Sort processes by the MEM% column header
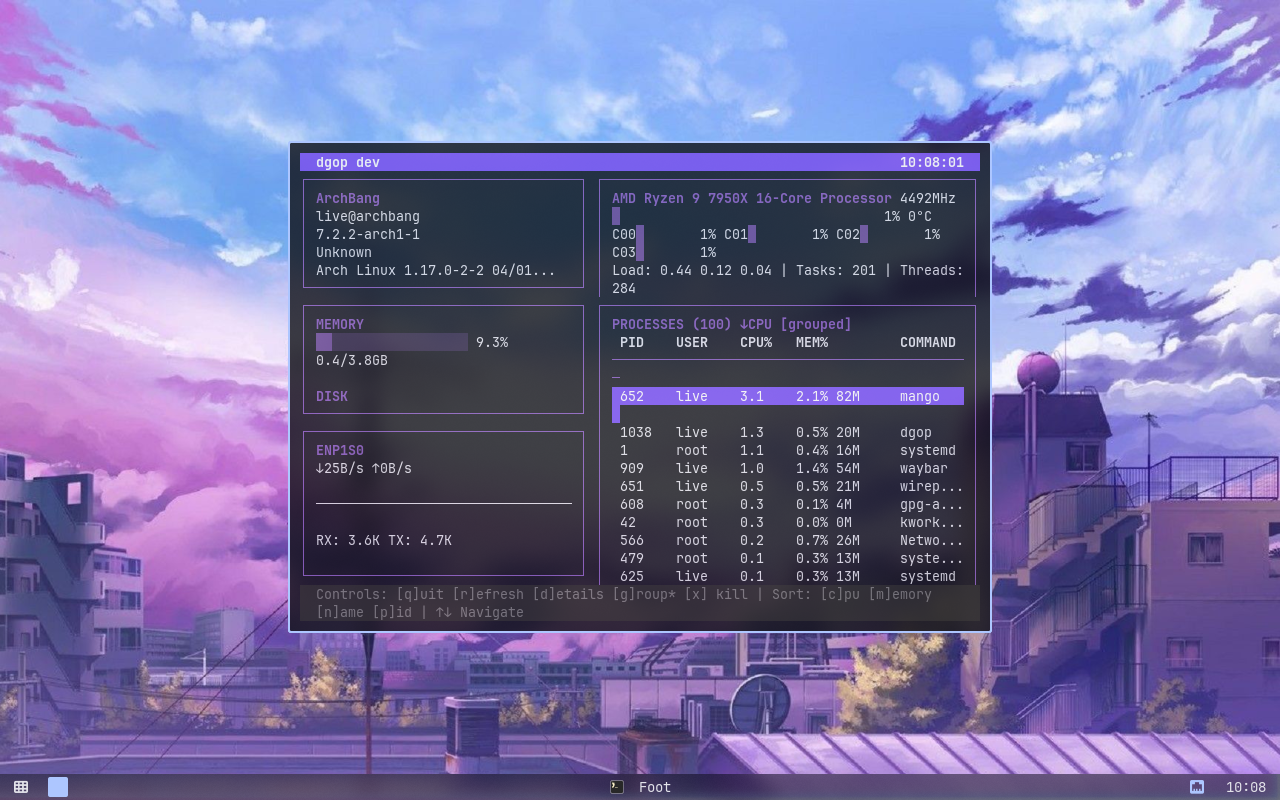Image resolution: width=1280 pixels, height=800 pixels. [812, 342]
